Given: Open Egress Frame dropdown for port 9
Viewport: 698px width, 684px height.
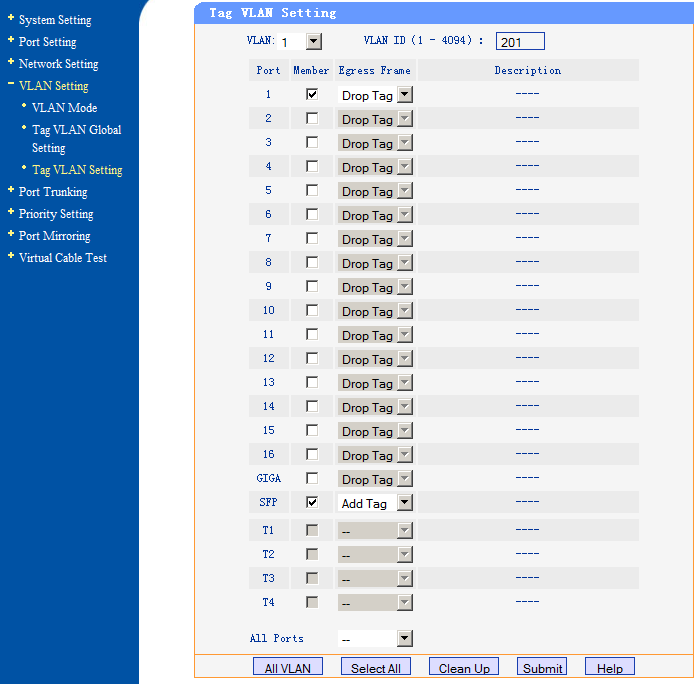Looking at the screenshot, I should coord(375,287).
